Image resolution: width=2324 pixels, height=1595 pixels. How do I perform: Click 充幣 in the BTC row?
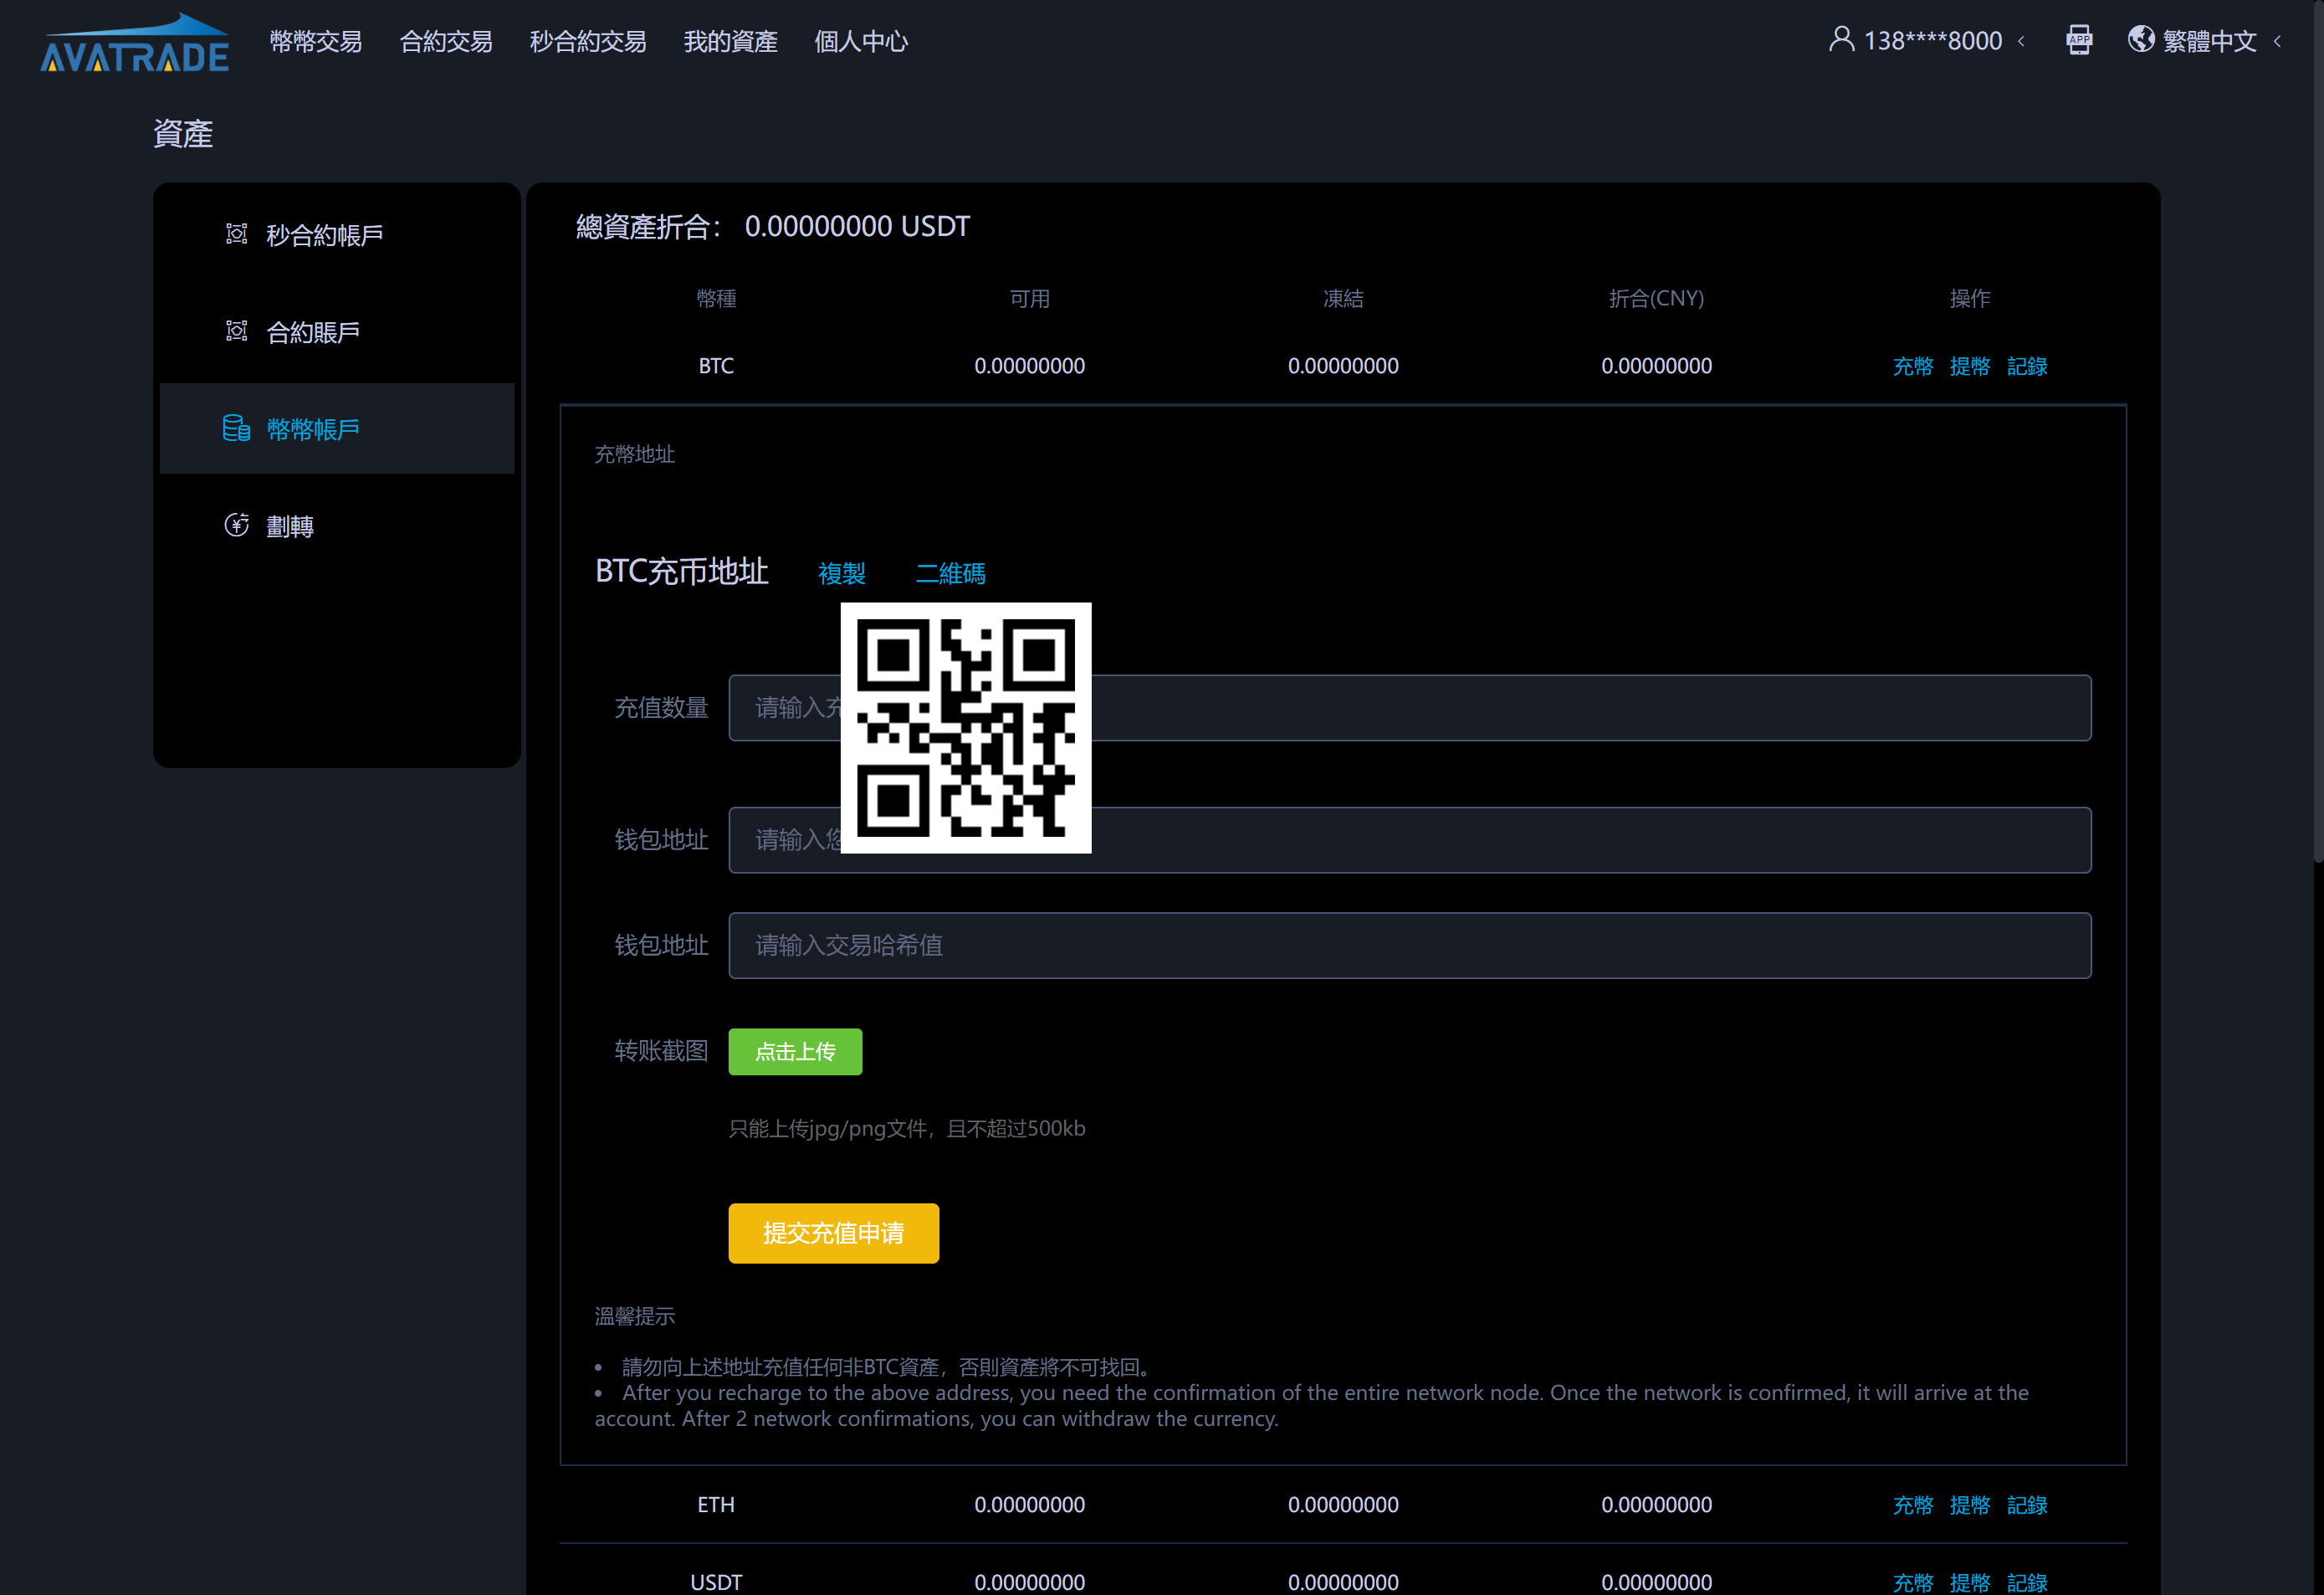[x=1913, y=366]
